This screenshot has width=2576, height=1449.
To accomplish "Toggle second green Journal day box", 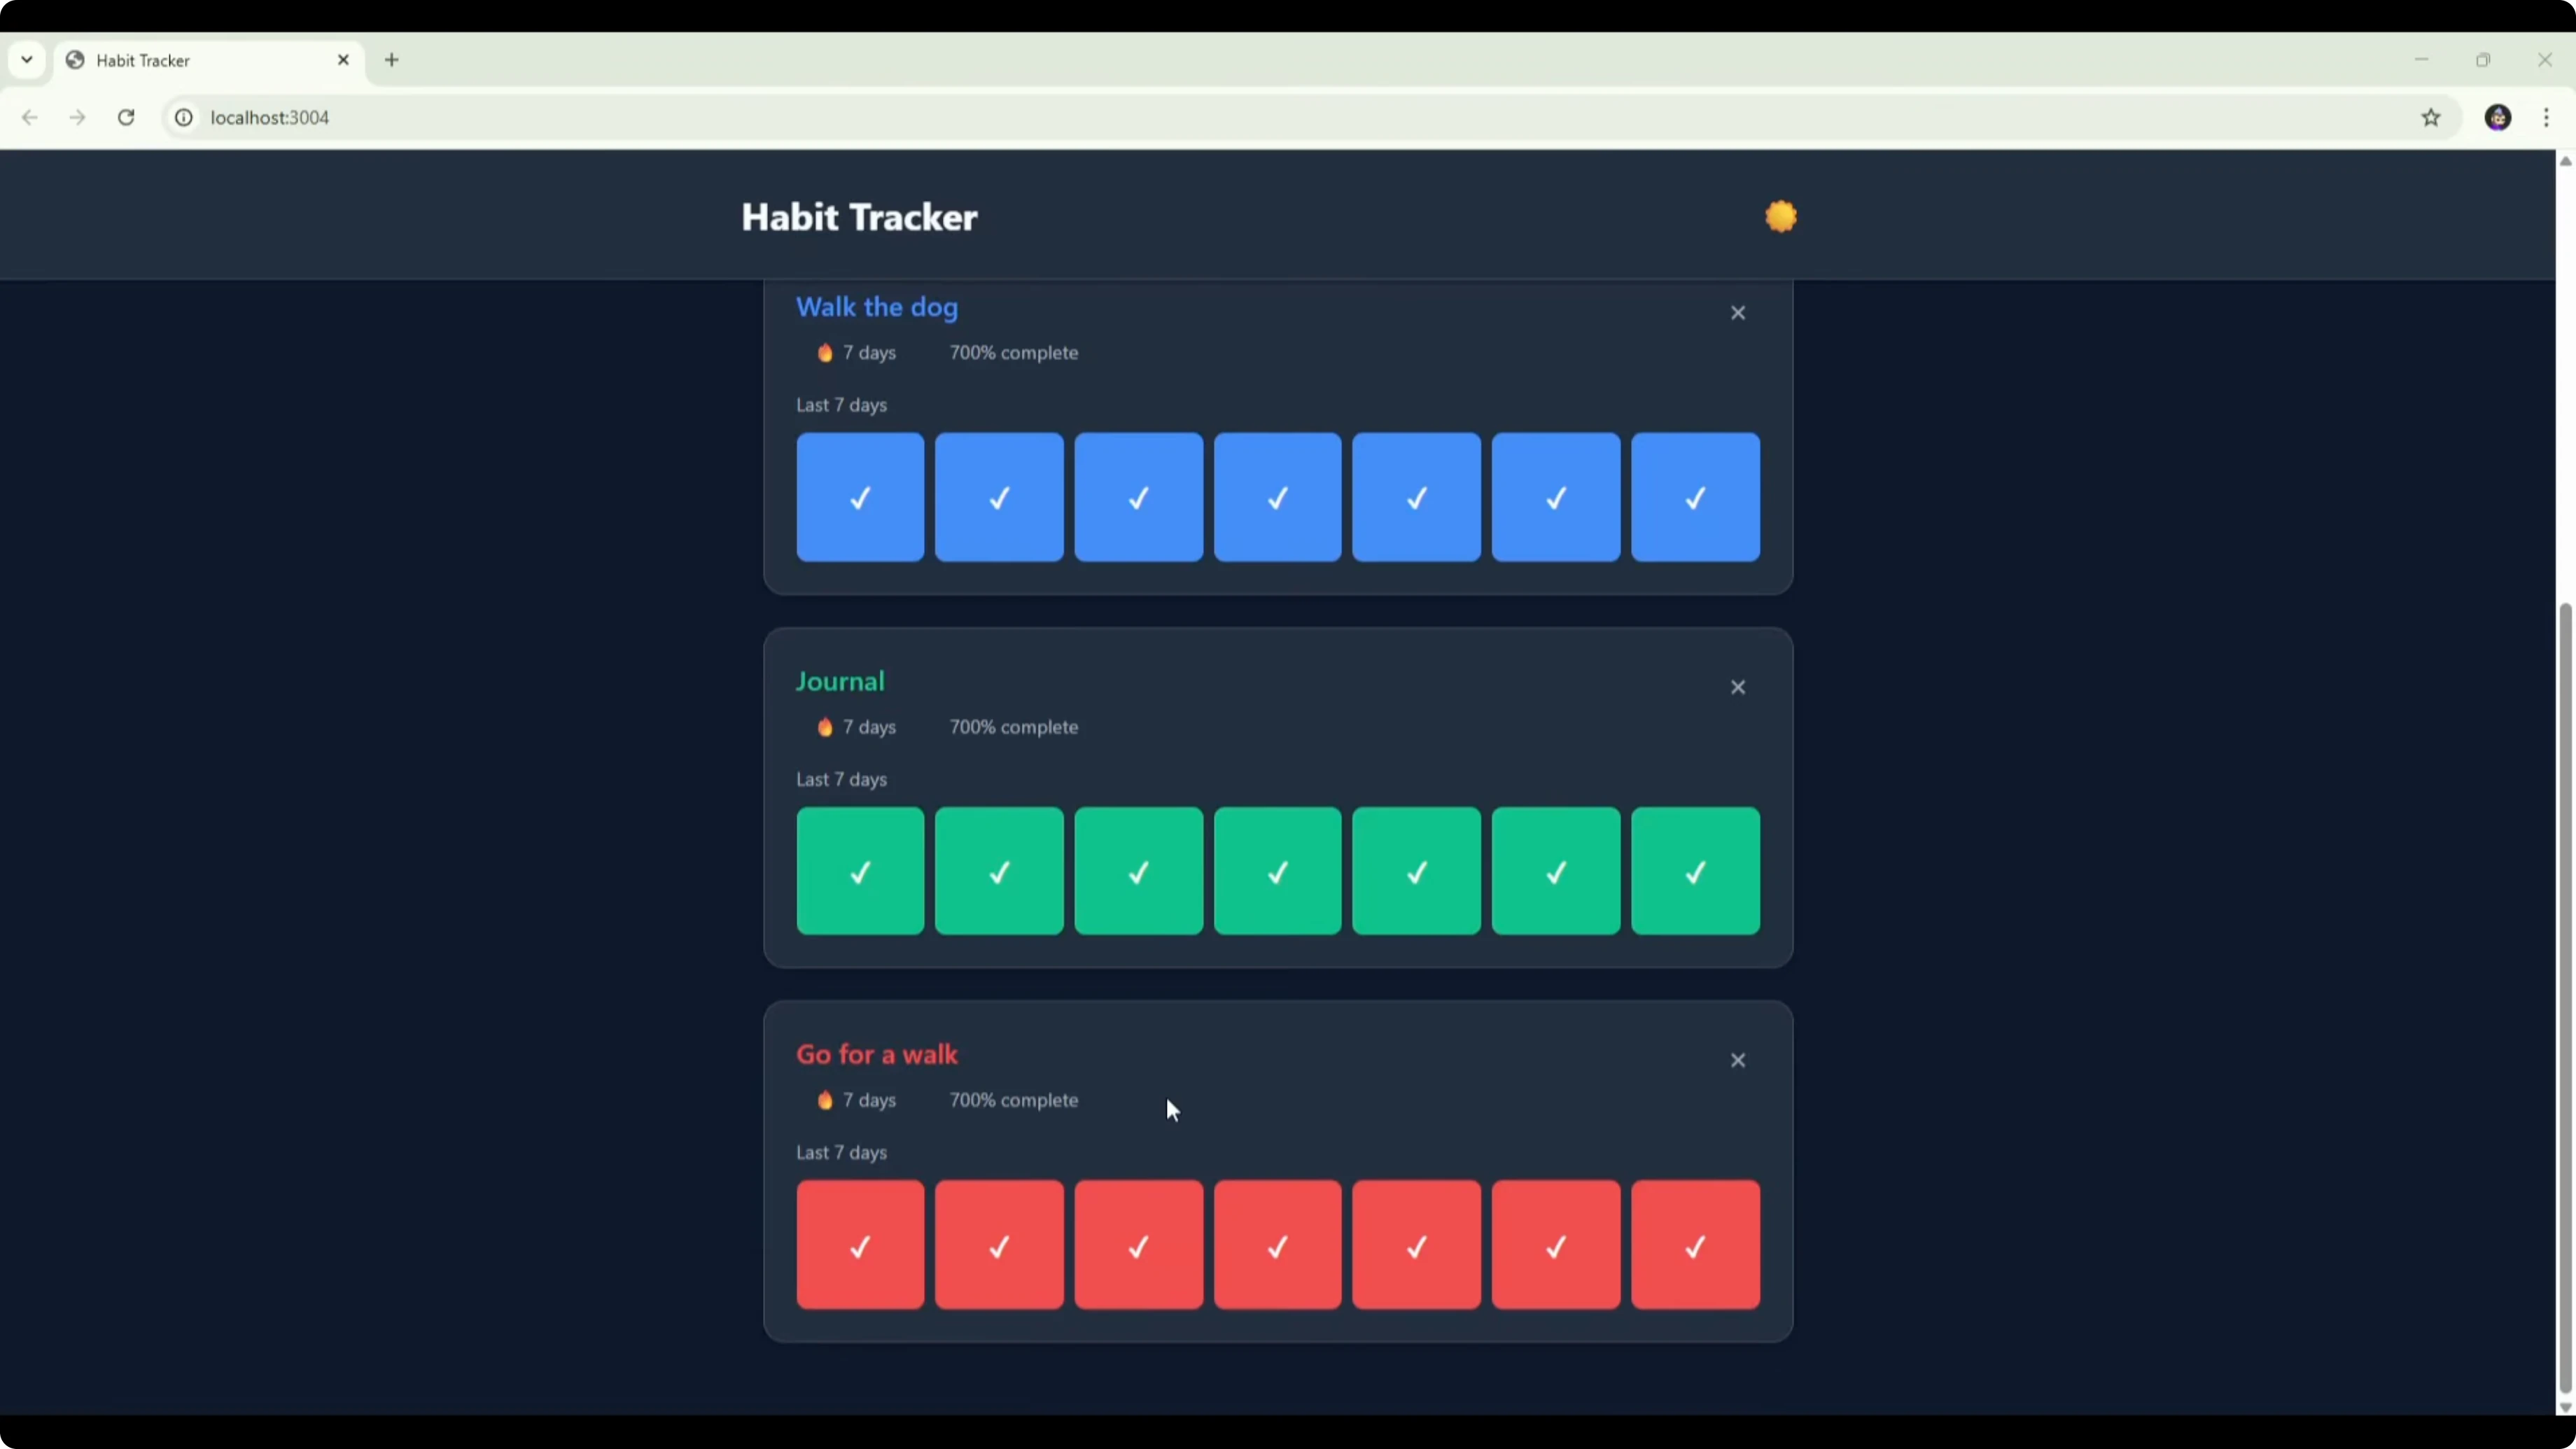I will [x=999, y=871].
